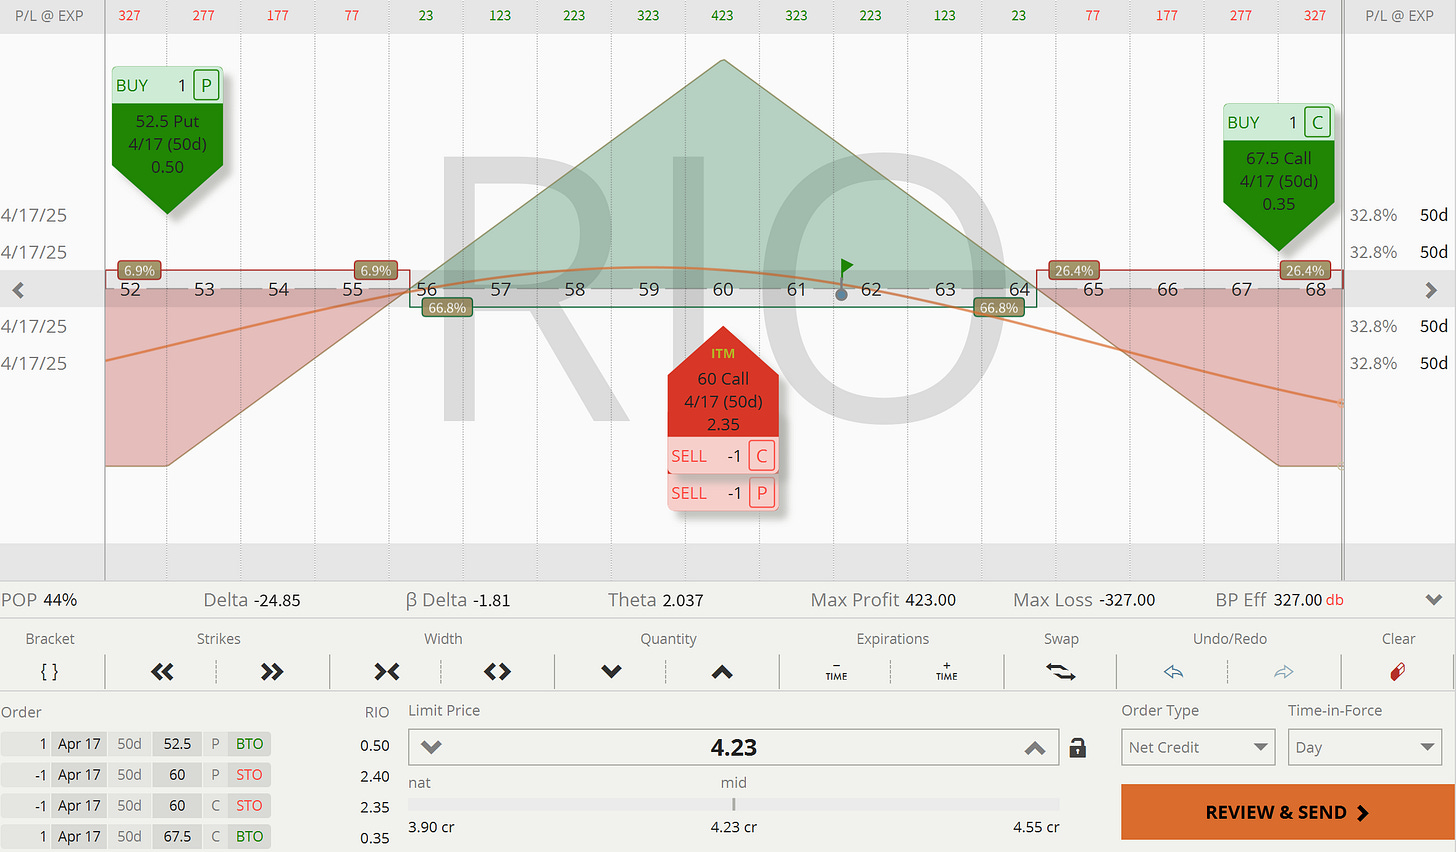The image size is (1456, 852).
Task: Raise limit price with up chevron
Action: pyautogui.click(x=1035, y=748)
